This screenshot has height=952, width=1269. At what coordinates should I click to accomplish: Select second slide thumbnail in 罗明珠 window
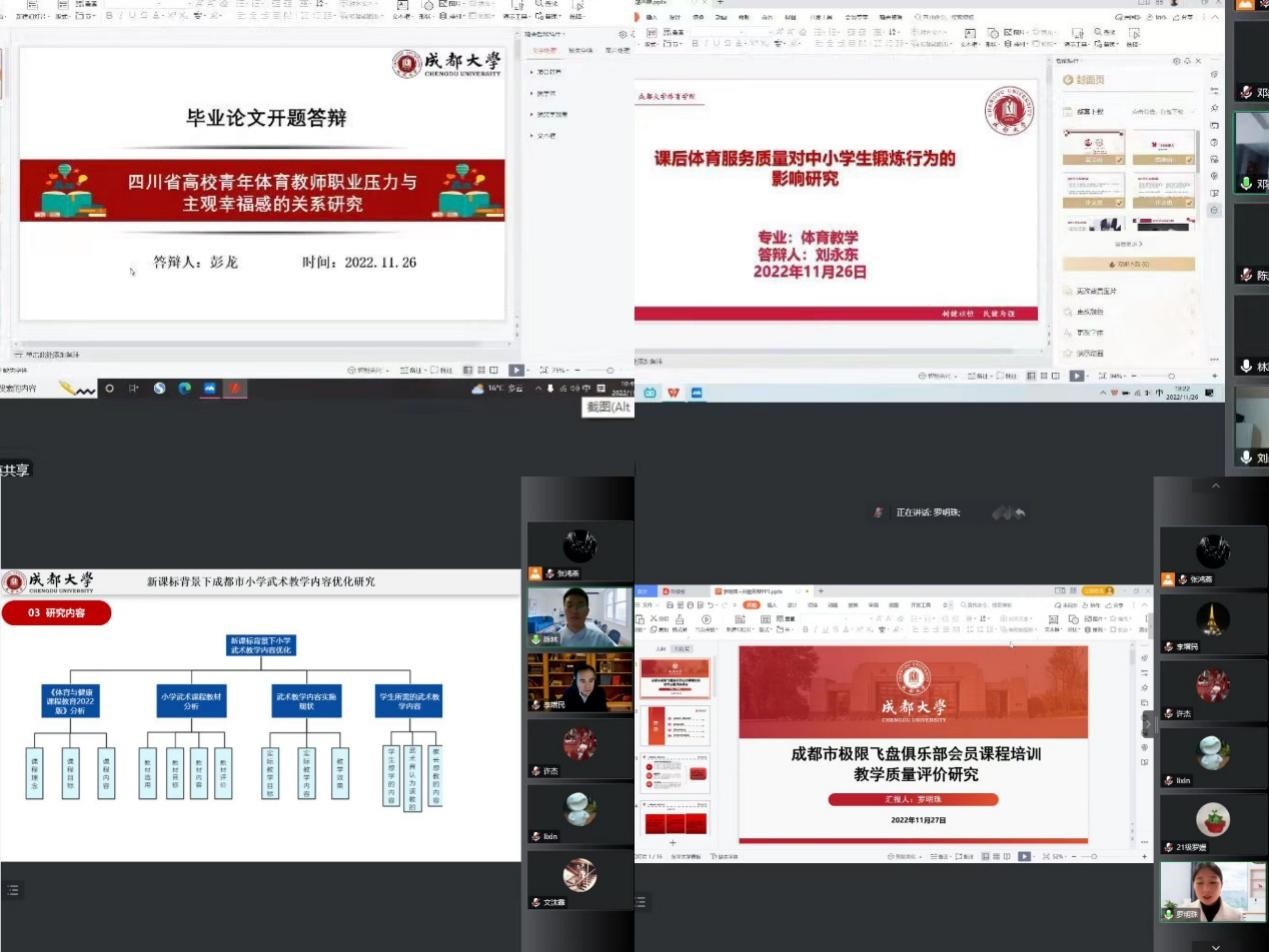click(x=677, y=726)
